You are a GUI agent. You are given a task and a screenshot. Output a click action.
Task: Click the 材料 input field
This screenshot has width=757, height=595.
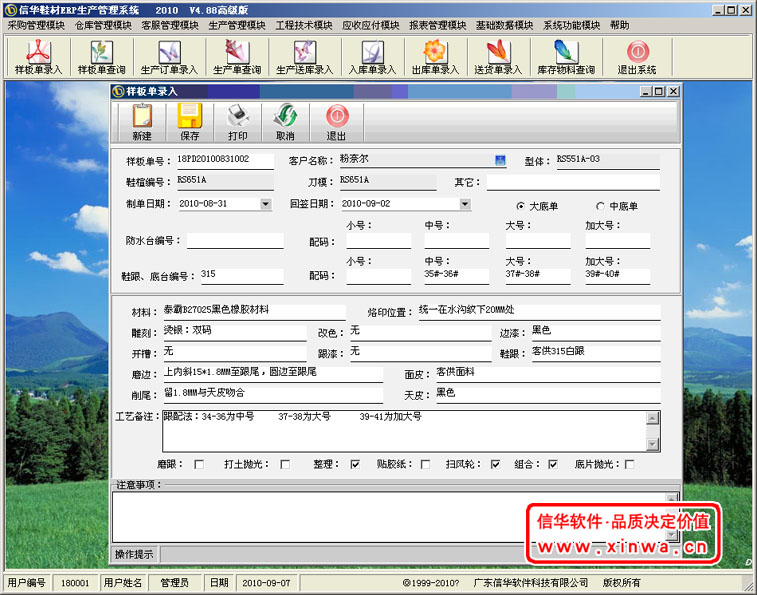tap(254, 312)
